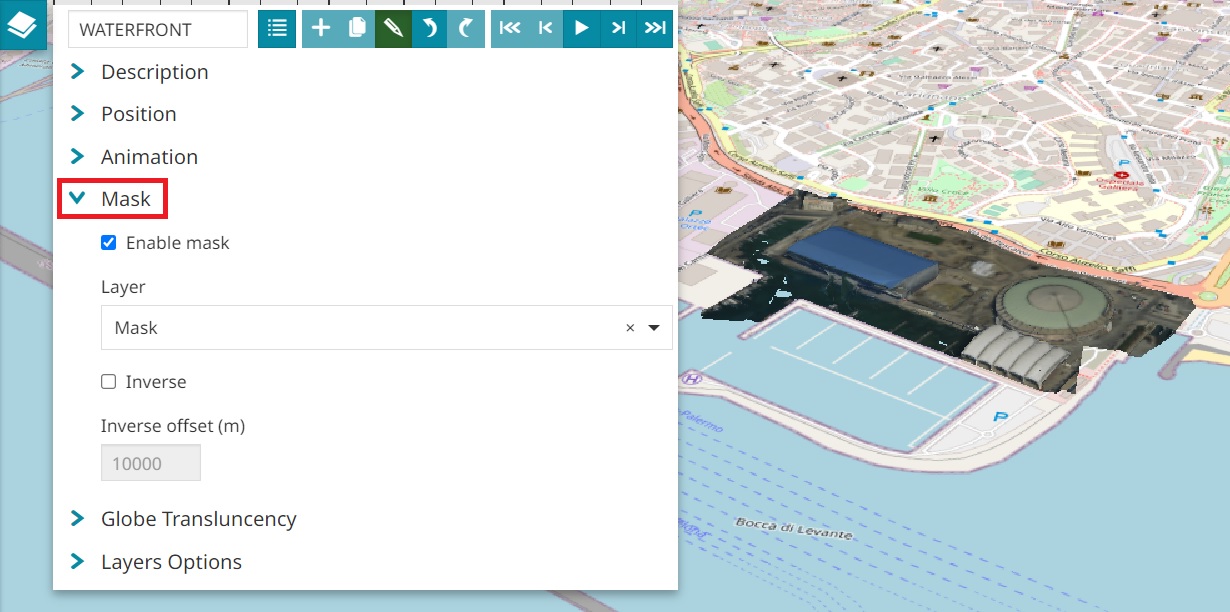Screen dimensions: 1230x612
Task: Click the undo arrow icon
Action: pyautogui.click(x=429, y=29)
